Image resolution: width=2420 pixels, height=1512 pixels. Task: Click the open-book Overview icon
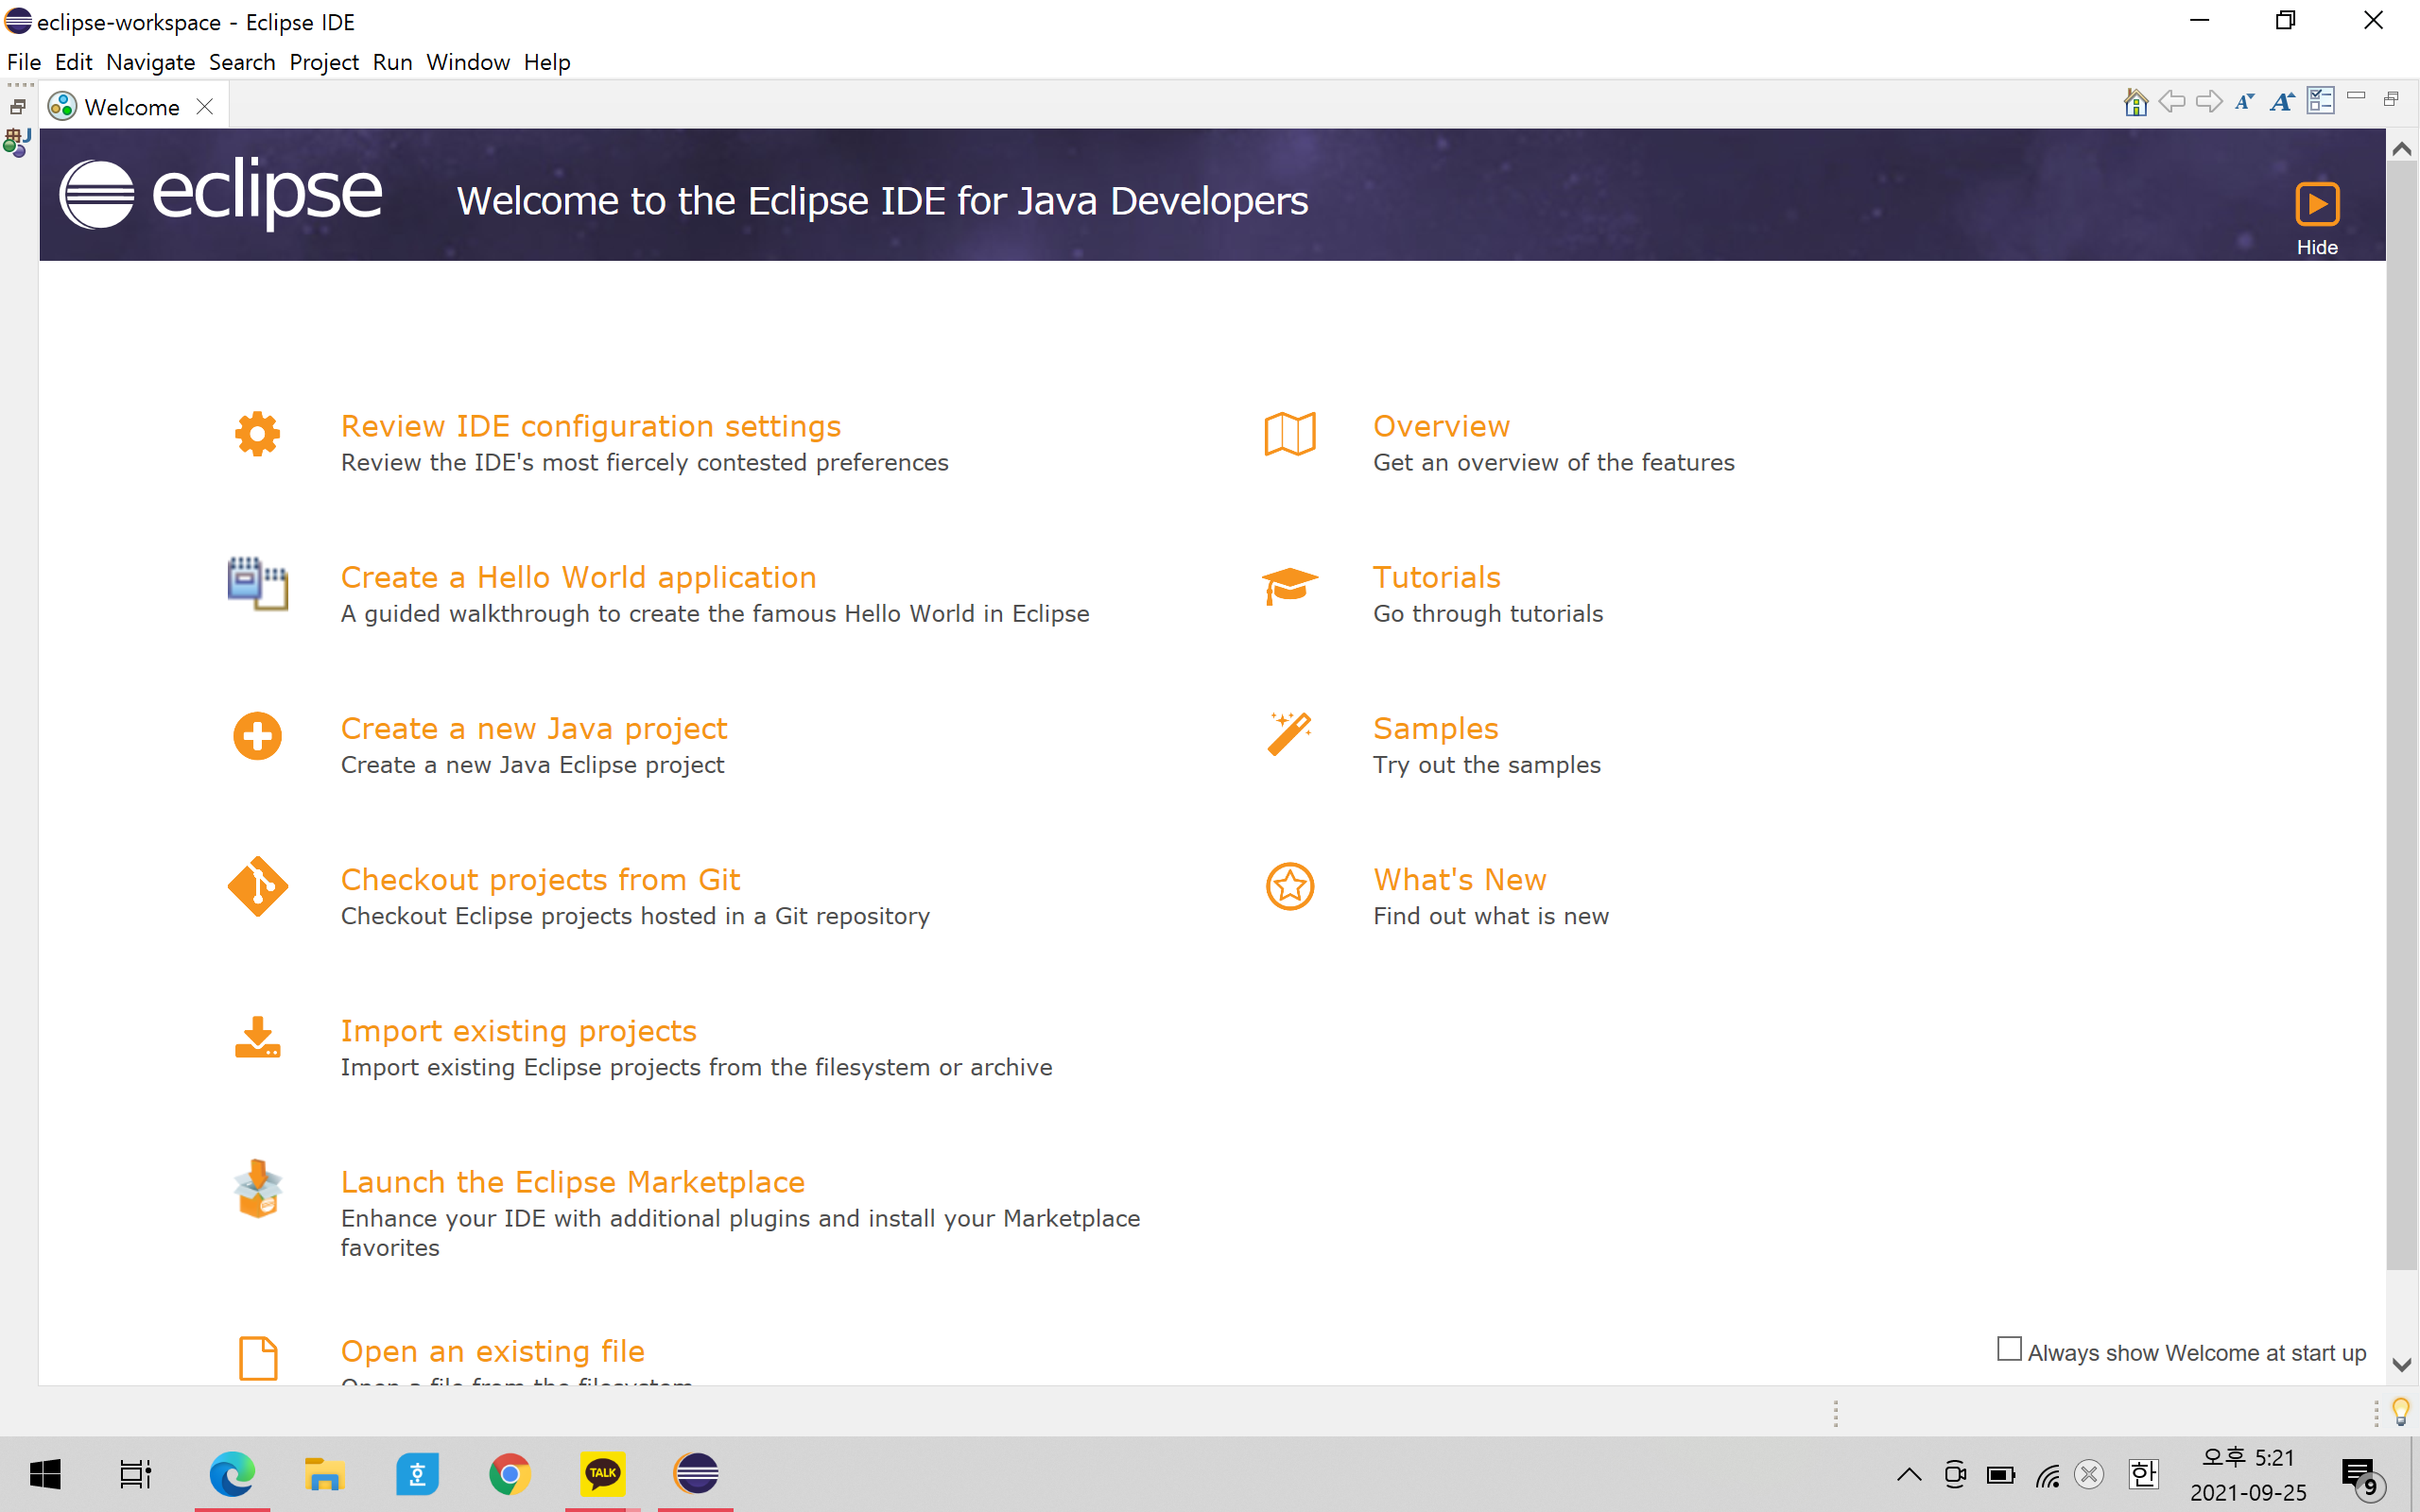pyautogui.click(x=1290, y=434)
